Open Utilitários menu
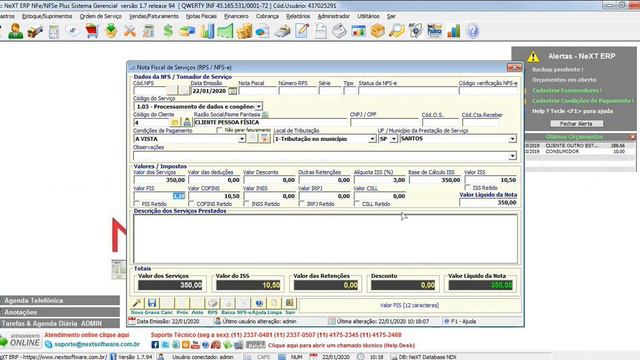640x360 pixels. point(368,16)
